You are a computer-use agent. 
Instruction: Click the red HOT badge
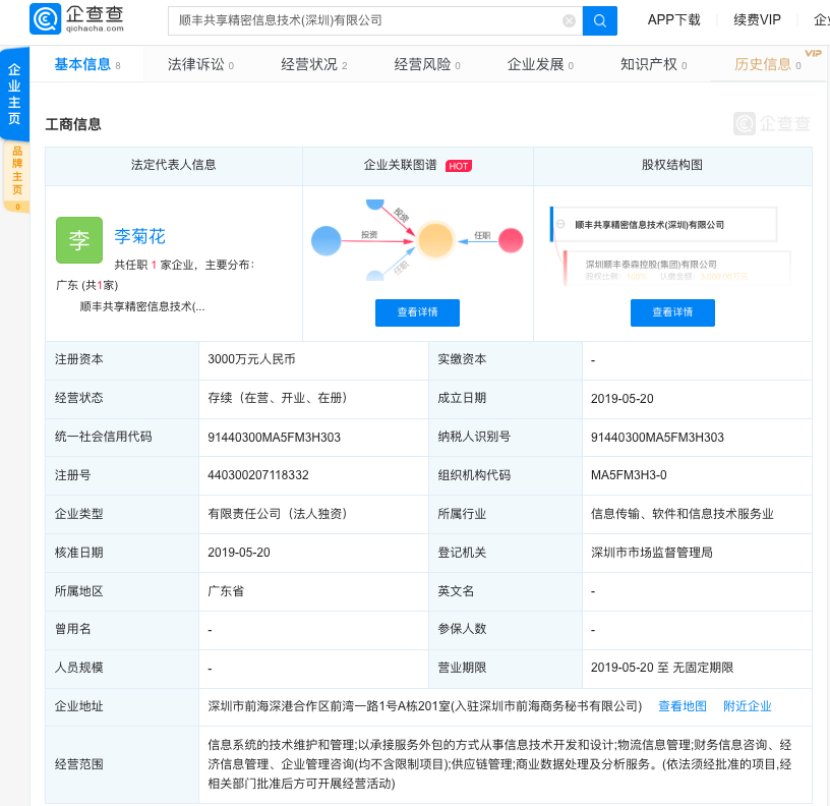point(459,166)
